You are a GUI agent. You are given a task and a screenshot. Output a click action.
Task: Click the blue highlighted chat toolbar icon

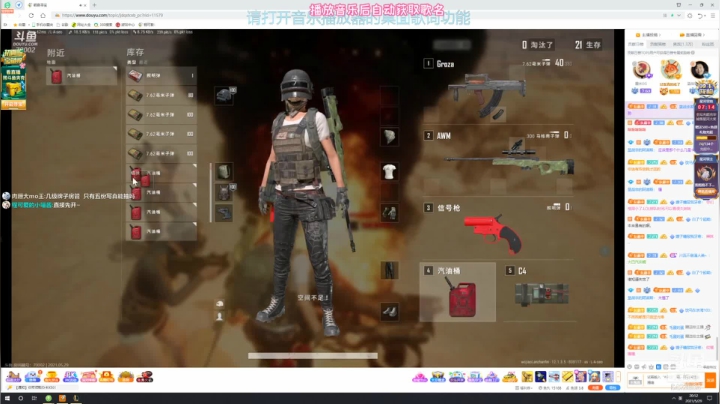pyautogui.click(x=658, y=367)
